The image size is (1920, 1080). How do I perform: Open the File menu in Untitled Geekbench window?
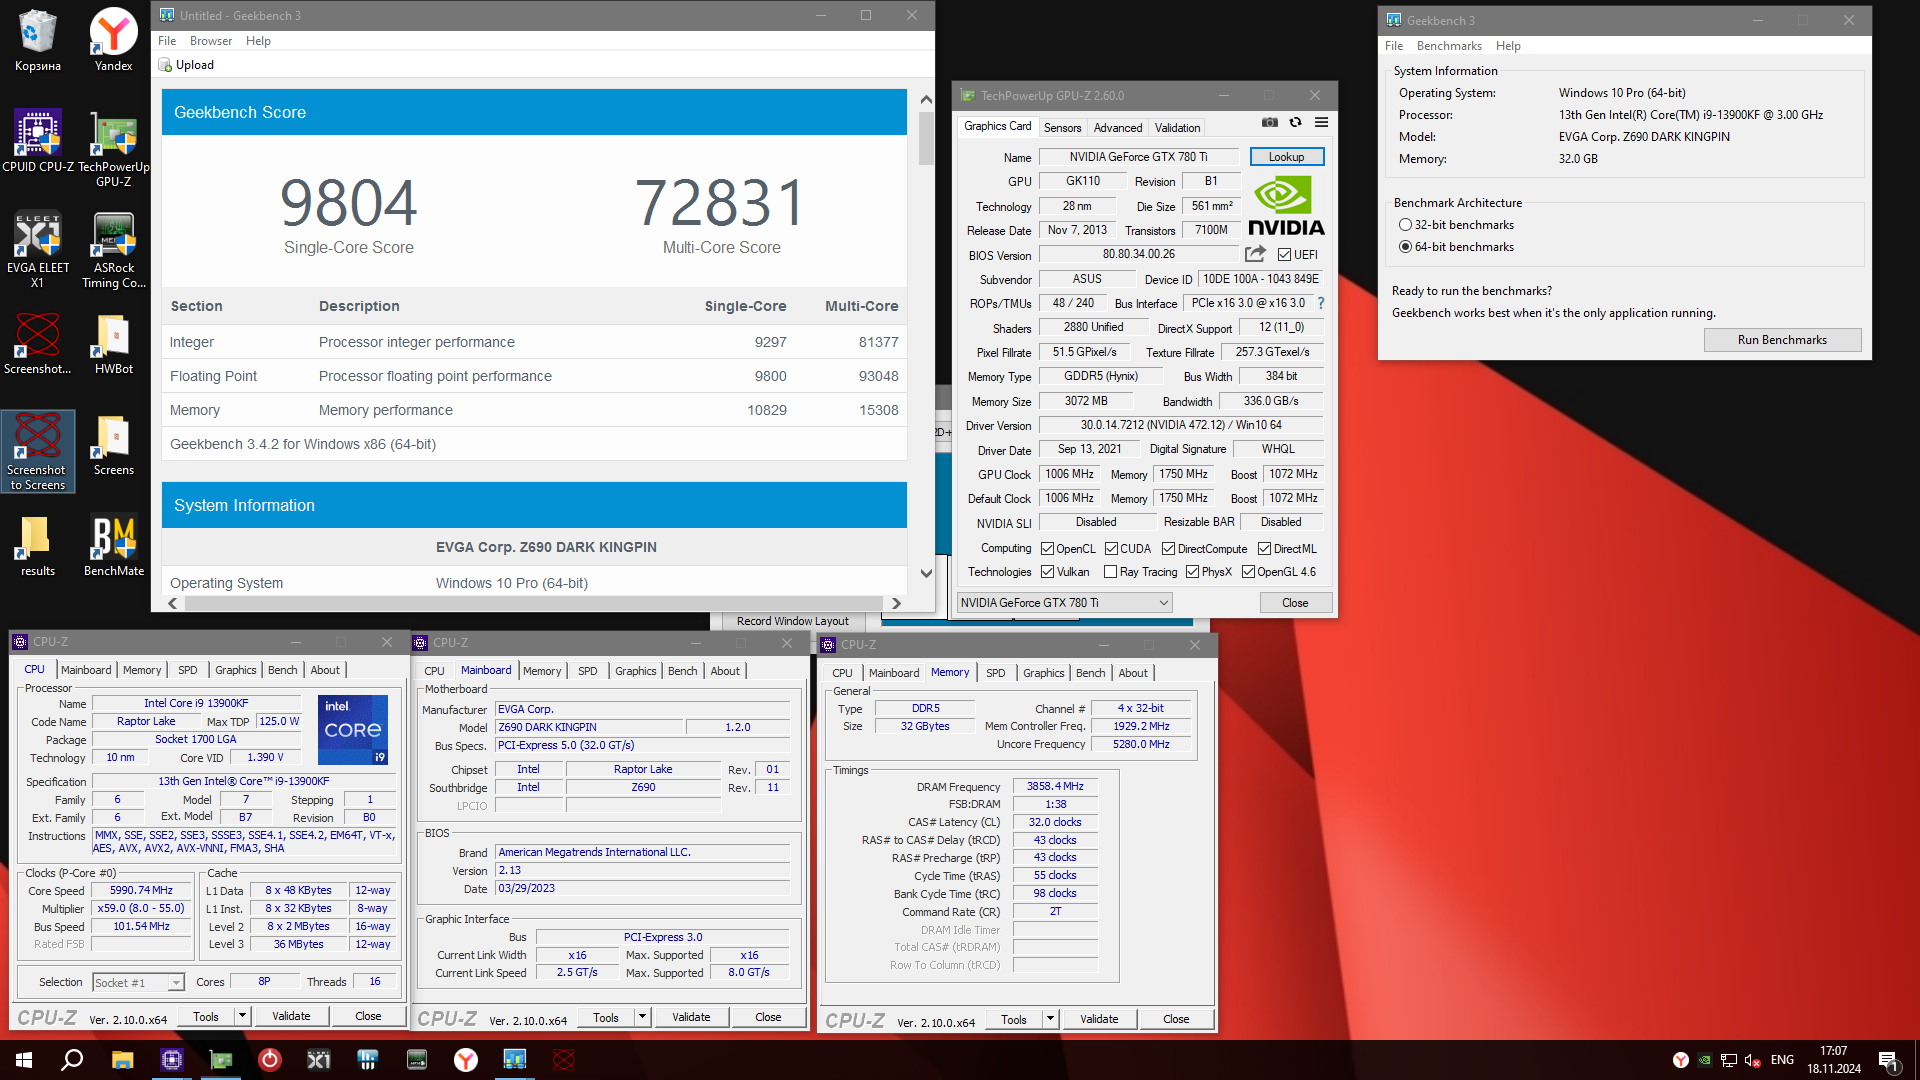click(x=167, y=41)
